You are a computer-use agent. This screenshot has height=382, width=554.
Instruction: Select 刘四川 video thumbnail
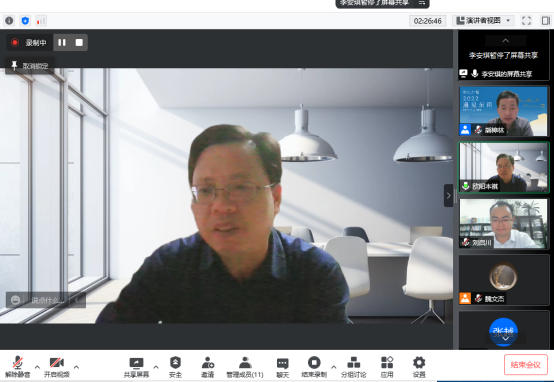click(503, 223)
